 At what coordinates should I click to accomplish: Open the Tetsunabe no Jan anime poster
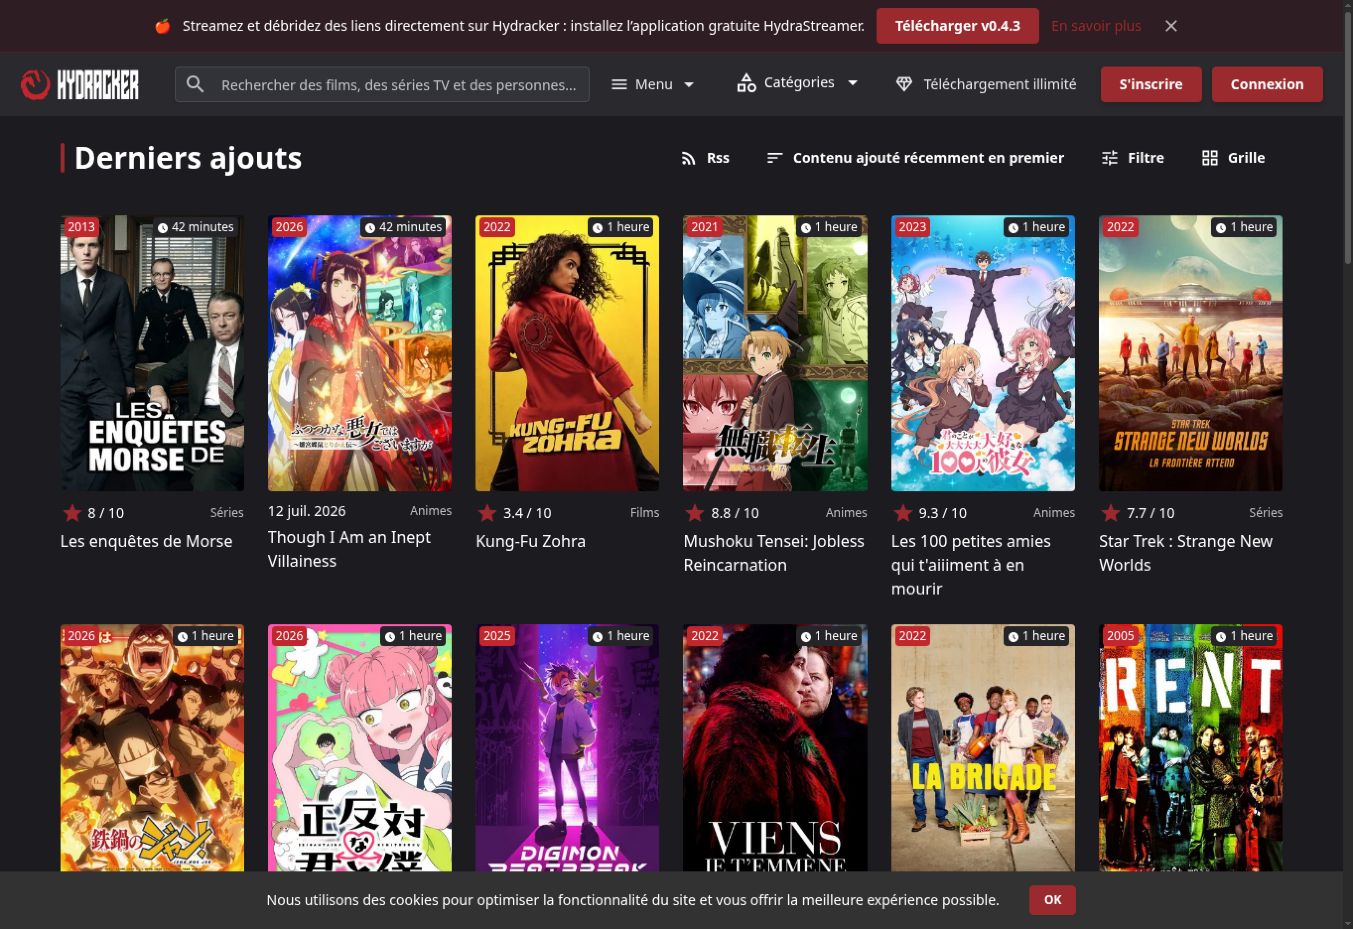152,748
